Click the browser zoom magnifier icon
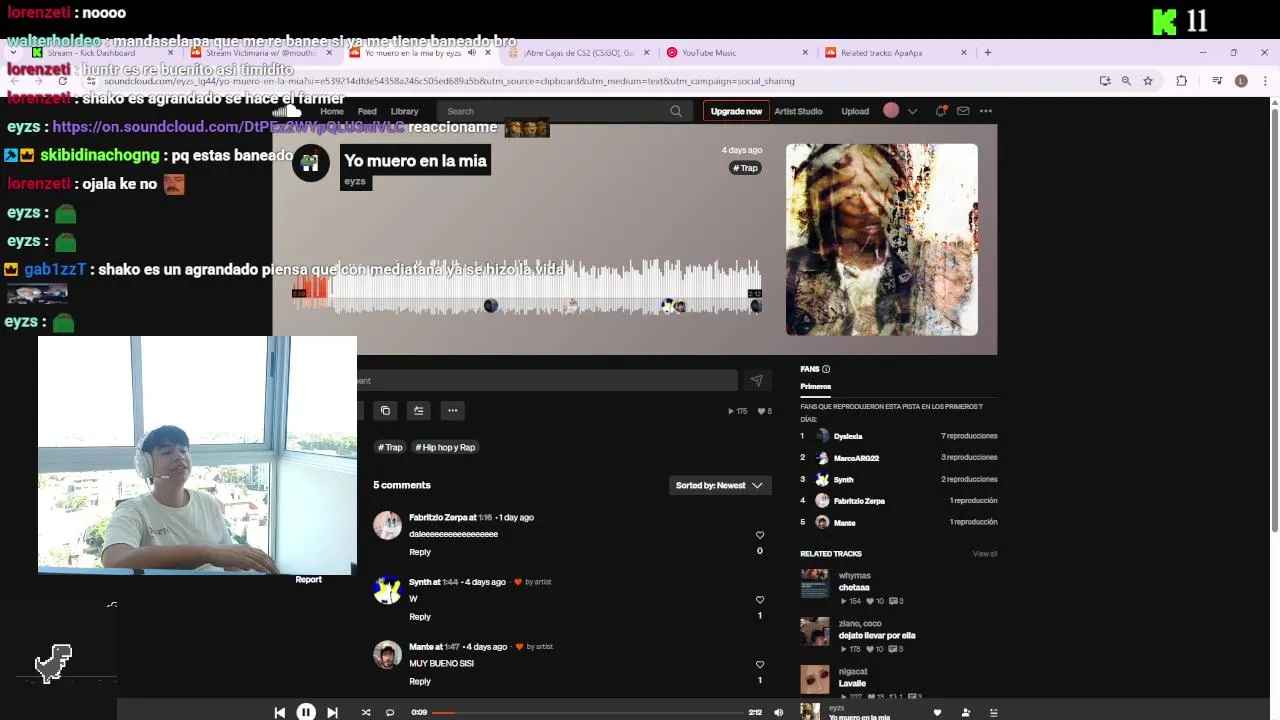The image size is (1280, 720). [x=1126, y=81]
